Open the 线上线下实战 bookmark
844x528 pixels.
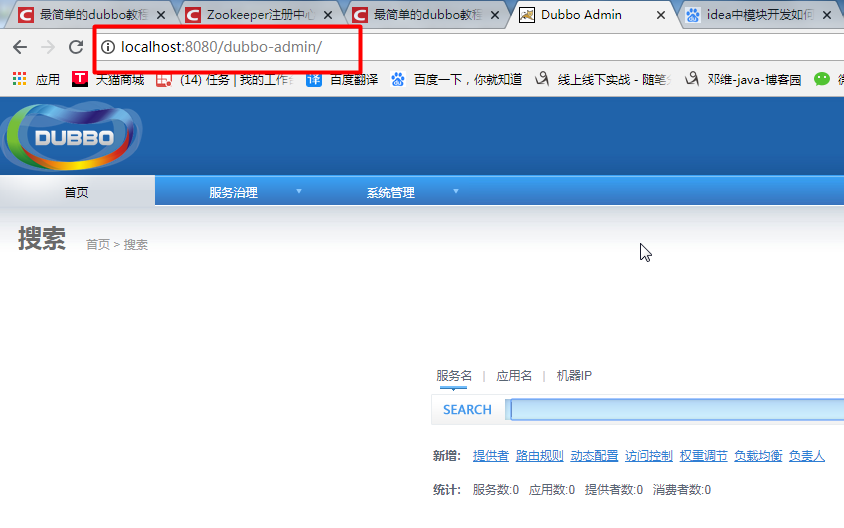[x=603, y=80]
